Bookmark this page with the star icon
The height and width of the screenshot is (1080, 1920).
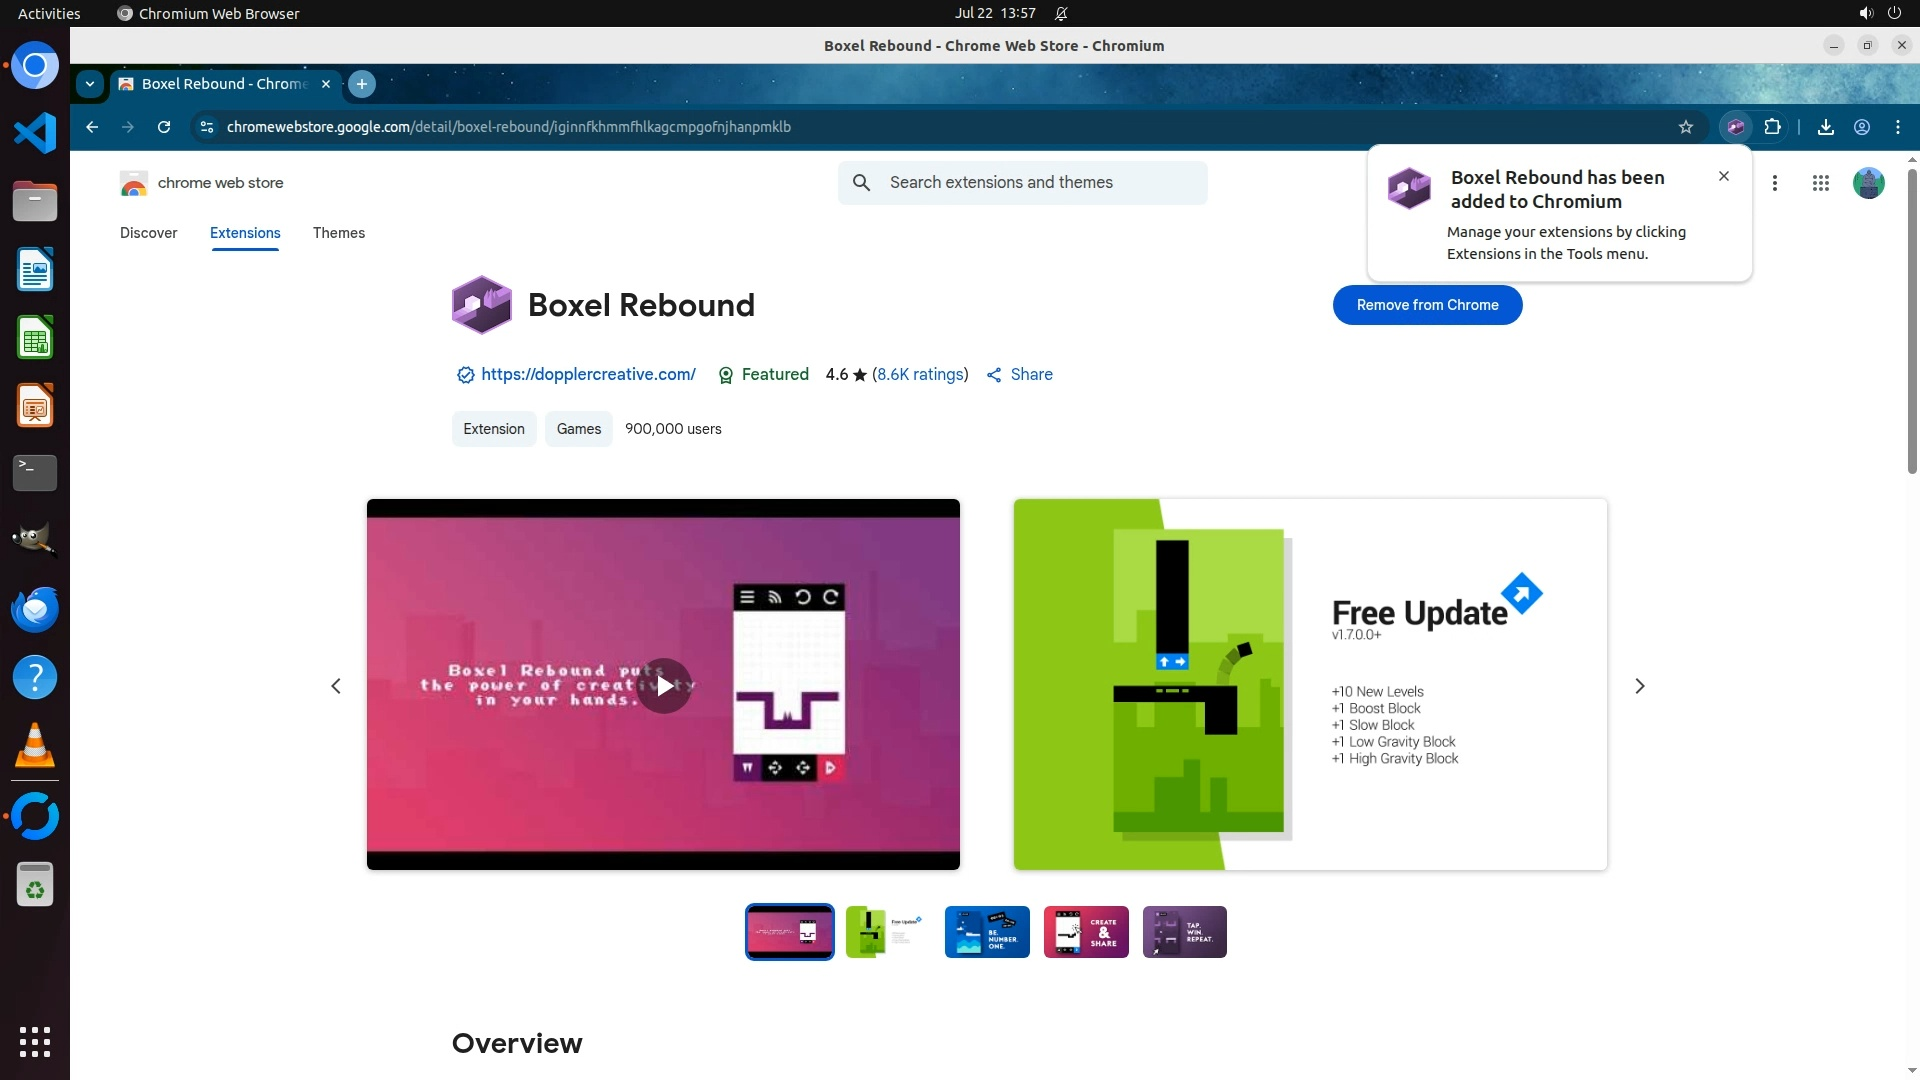click(x=1686, y=127)
